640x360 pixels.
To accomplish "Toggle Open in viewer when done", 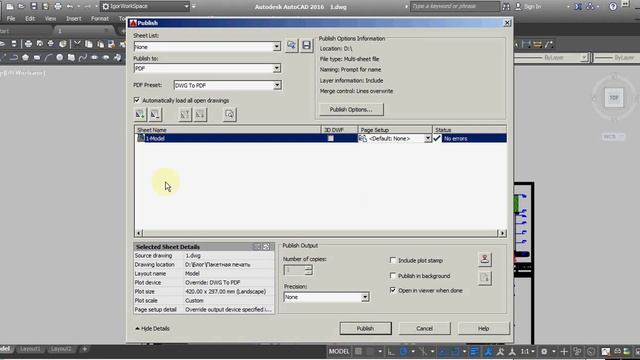I will click(393, 290).
